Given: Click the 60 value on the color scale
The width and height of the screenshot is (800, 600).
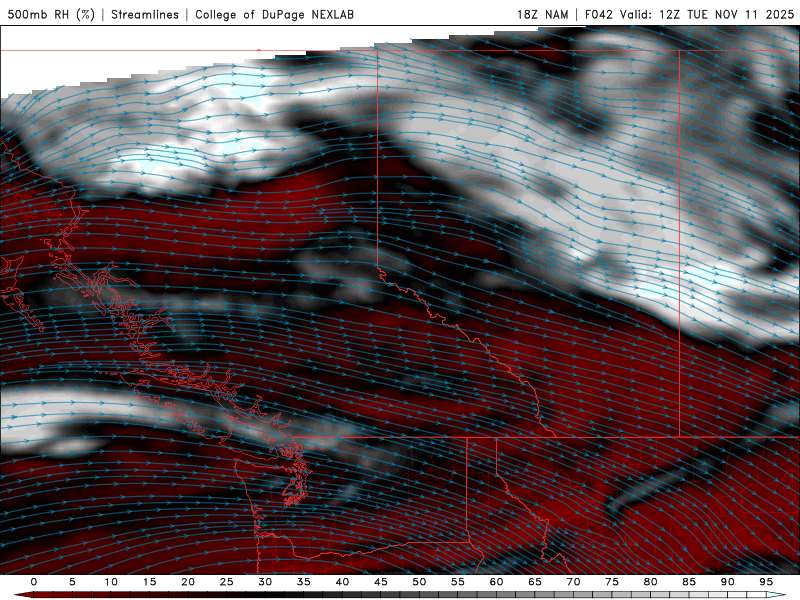Looking at the screenshot, I should pos(496,582).
